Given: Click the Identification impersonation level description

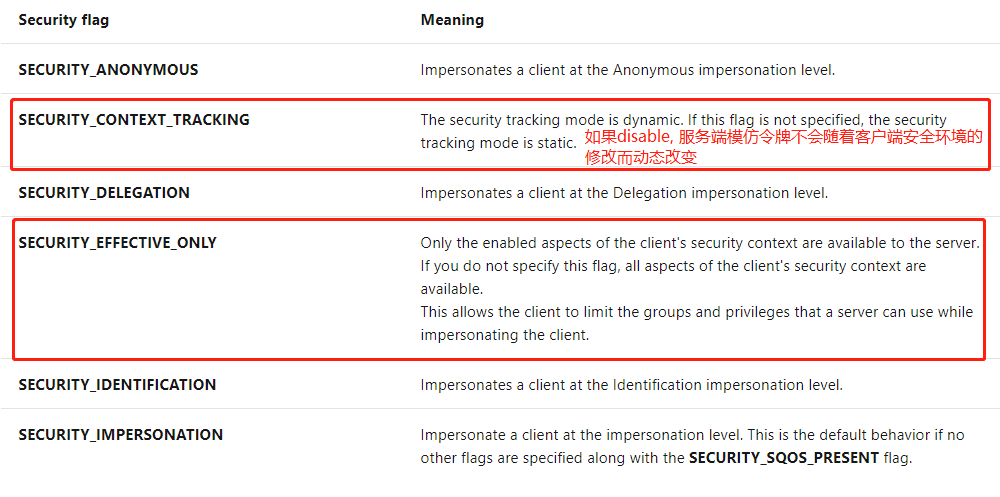Looking at the screenshot, I should pos(631,385).
